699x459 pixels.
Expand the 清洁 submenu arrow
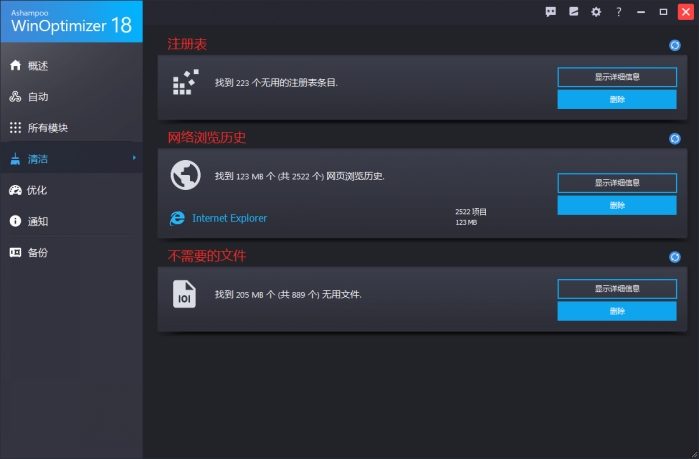(x=134, y=158)
